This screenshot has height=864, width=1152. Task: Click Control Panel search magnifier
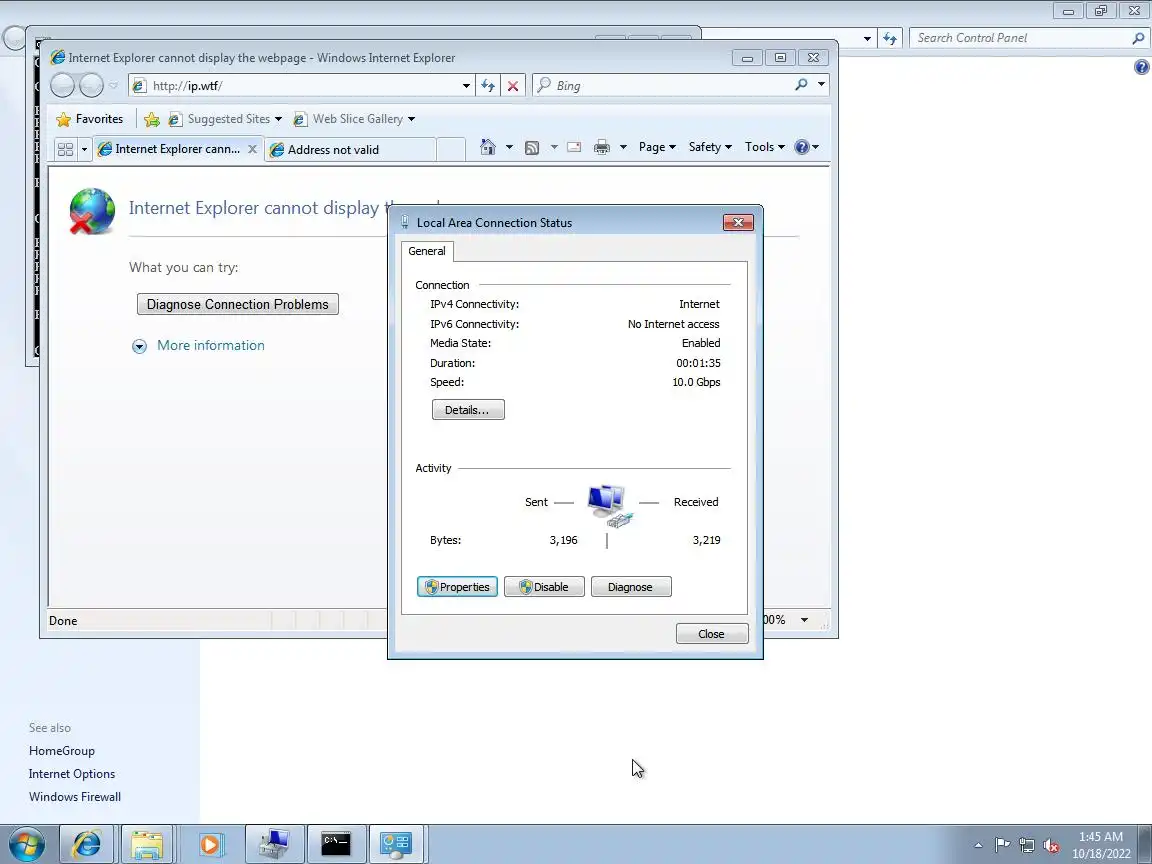click(1138, 38)
